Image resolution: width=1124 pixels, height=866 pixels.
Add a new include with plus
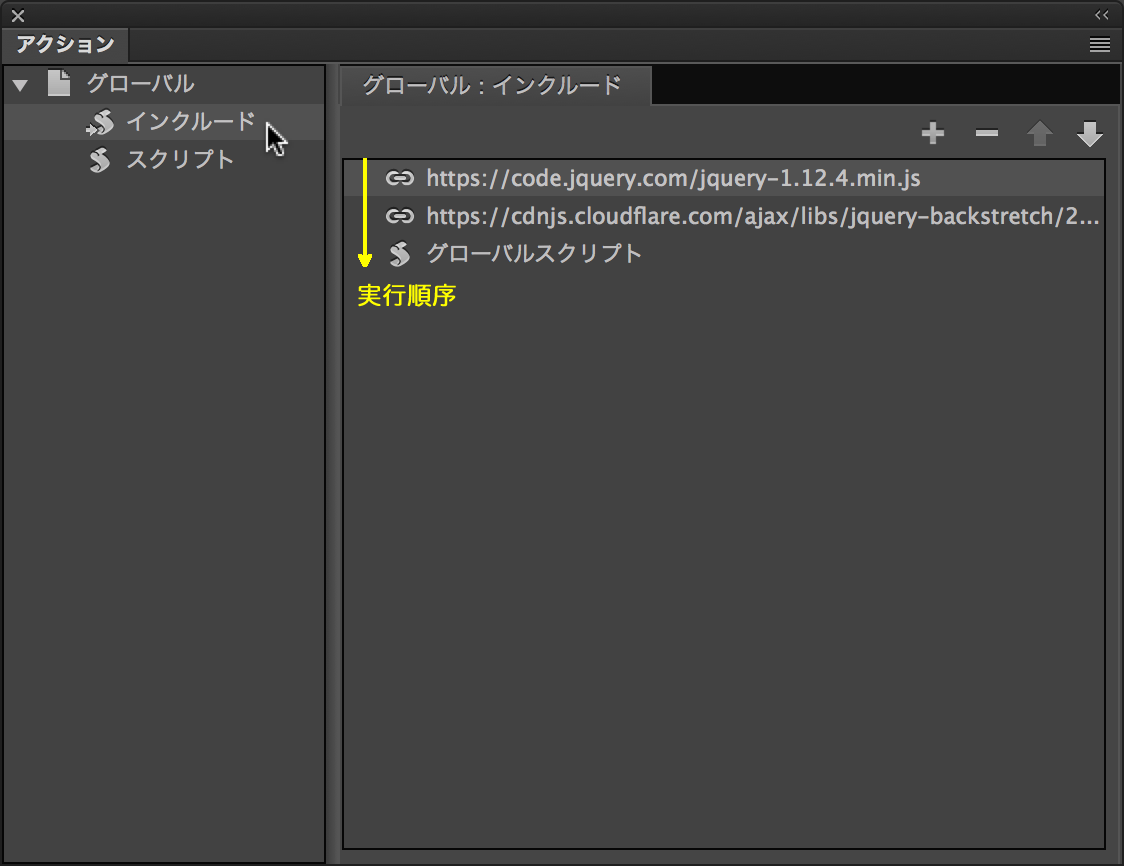click(933, 133)
